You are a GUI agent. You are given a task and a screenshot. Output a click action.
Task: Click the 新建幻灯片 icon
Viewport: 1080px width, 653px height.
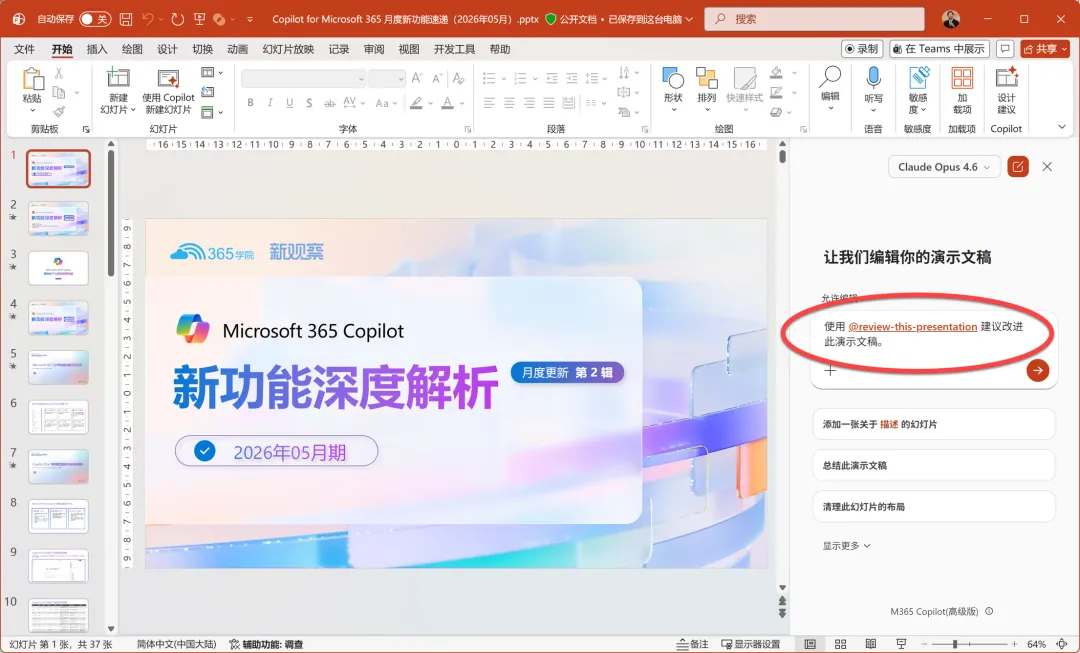[x=118, y=77]
